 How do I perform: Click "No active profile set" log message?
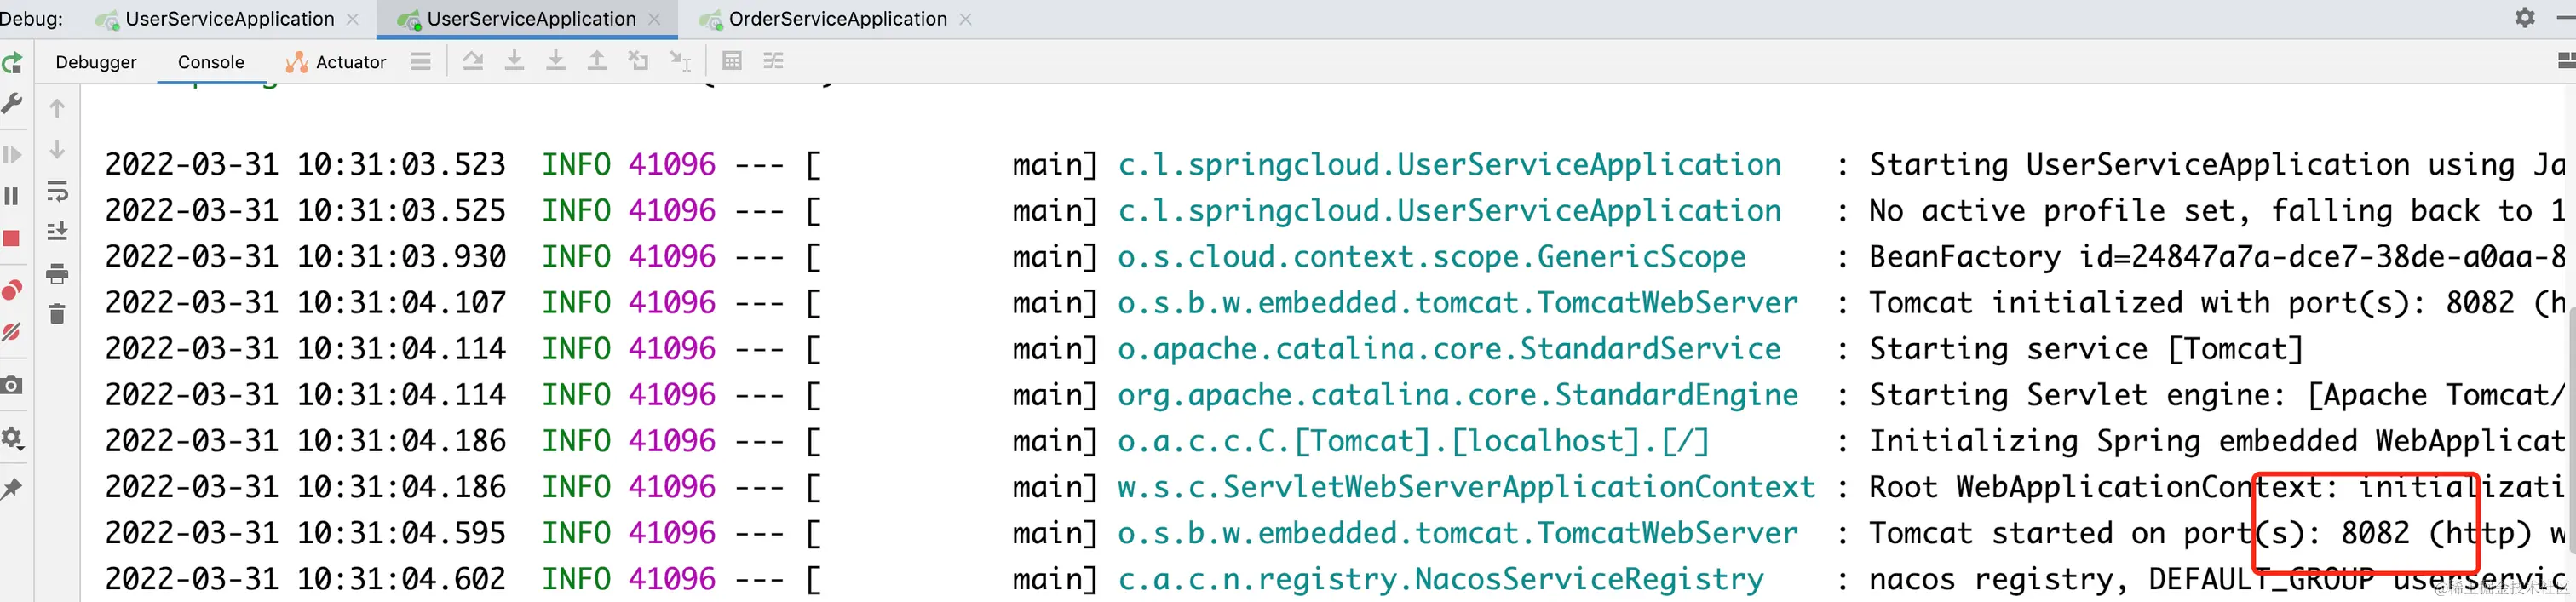[x=2059, y=211]
